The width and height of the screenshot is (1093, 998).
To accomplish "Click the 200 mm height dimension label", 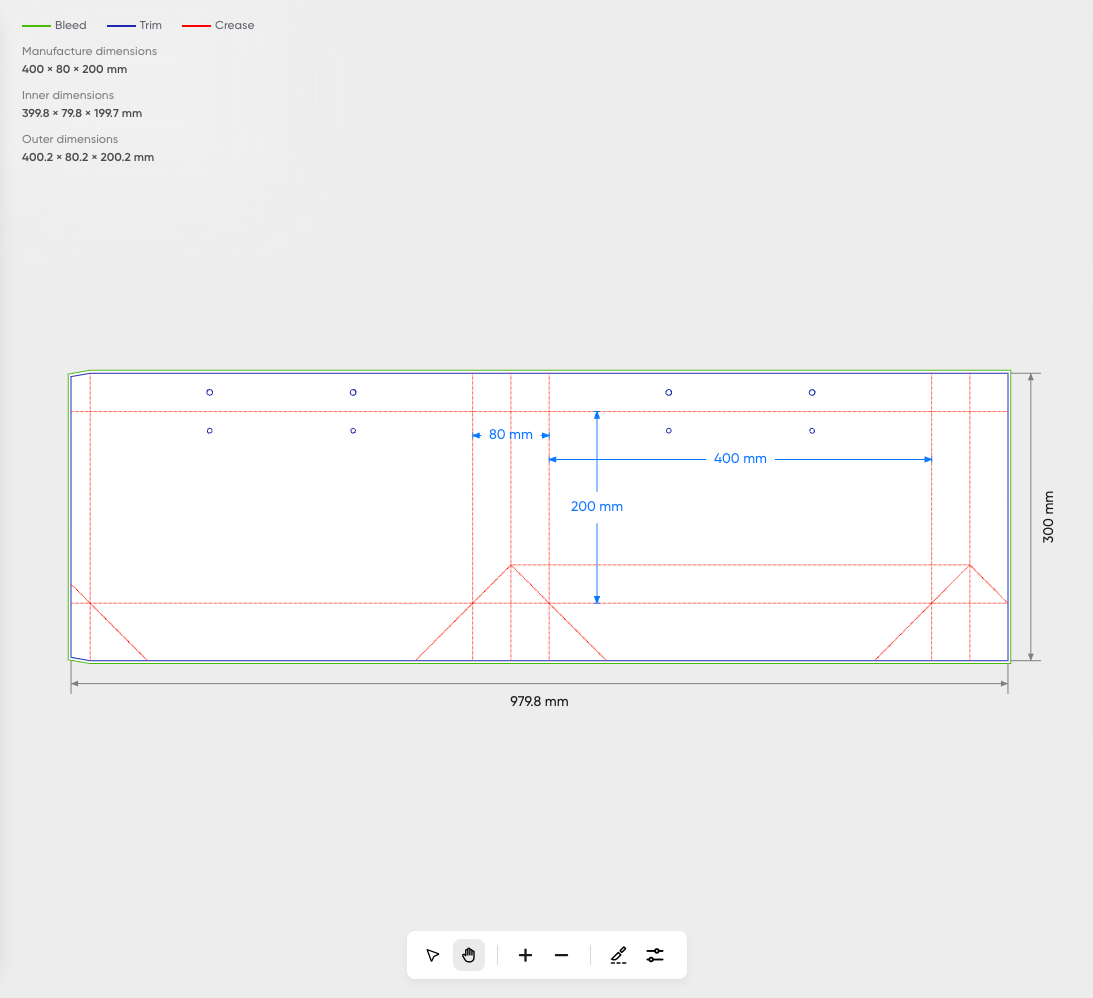I will (x=597, y=507).
